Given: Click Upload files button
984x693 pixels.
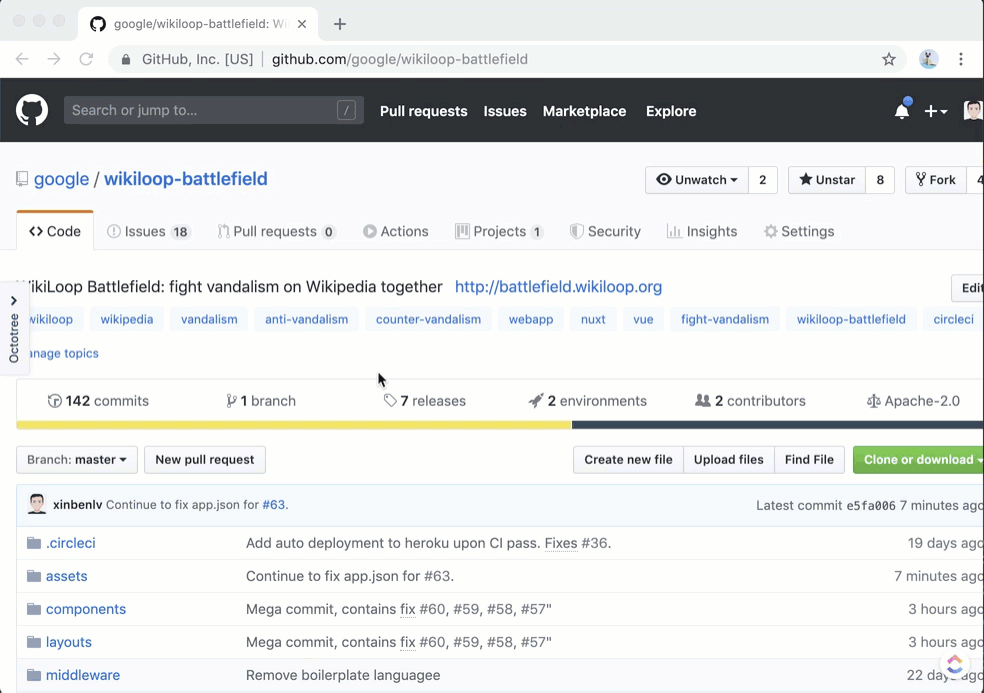Looking at the screenshot, I should pos(729,459).
